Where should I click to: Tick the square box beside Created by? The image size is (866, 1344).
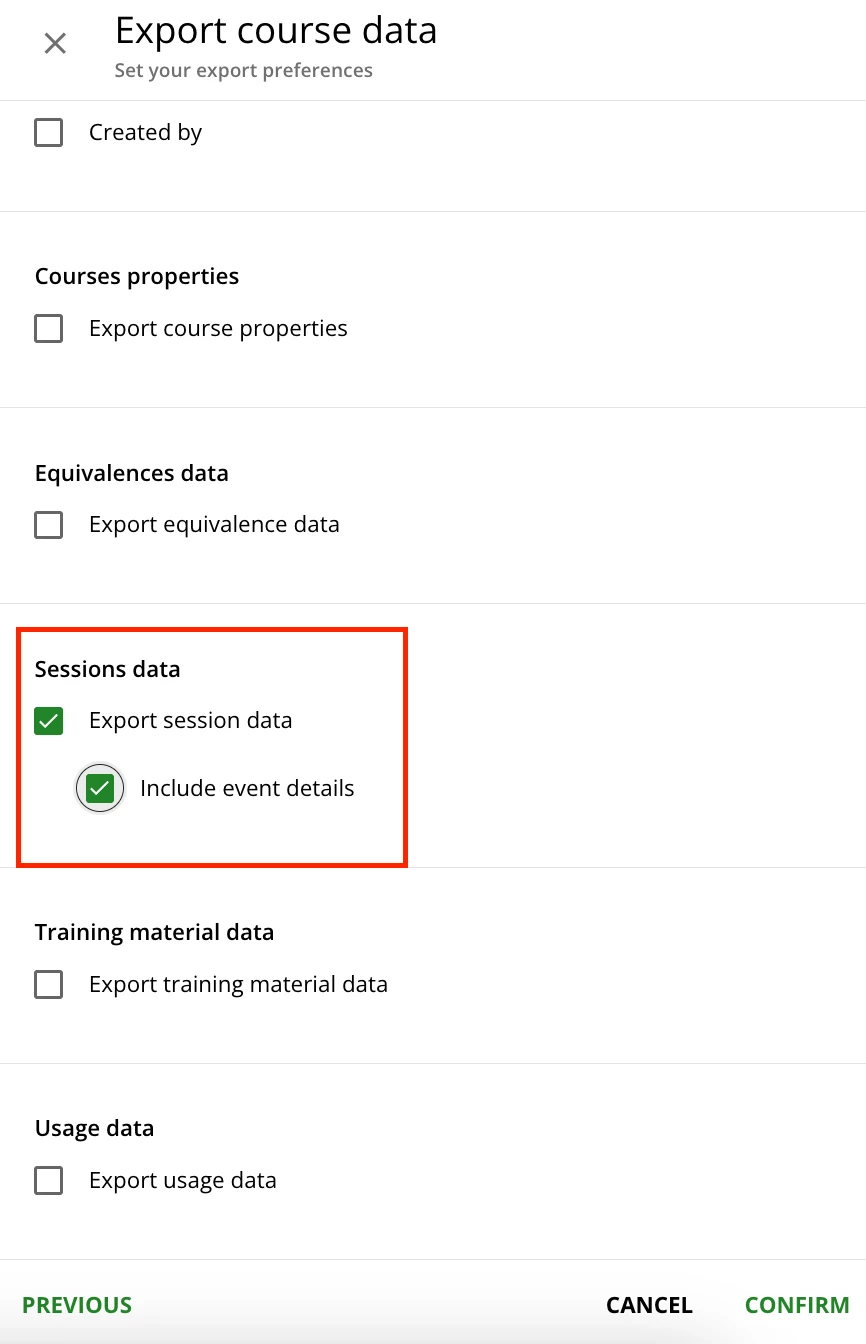coord(49,133)
